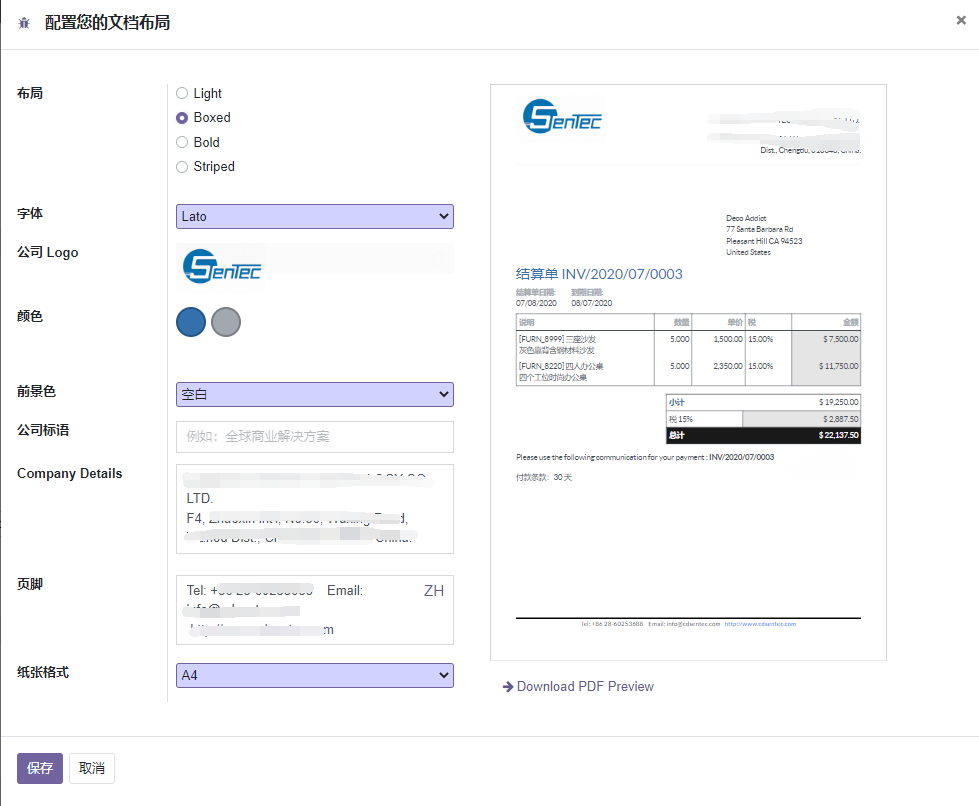Click the 纸张格式 field label
979x806 pixels.
point(43,672)
